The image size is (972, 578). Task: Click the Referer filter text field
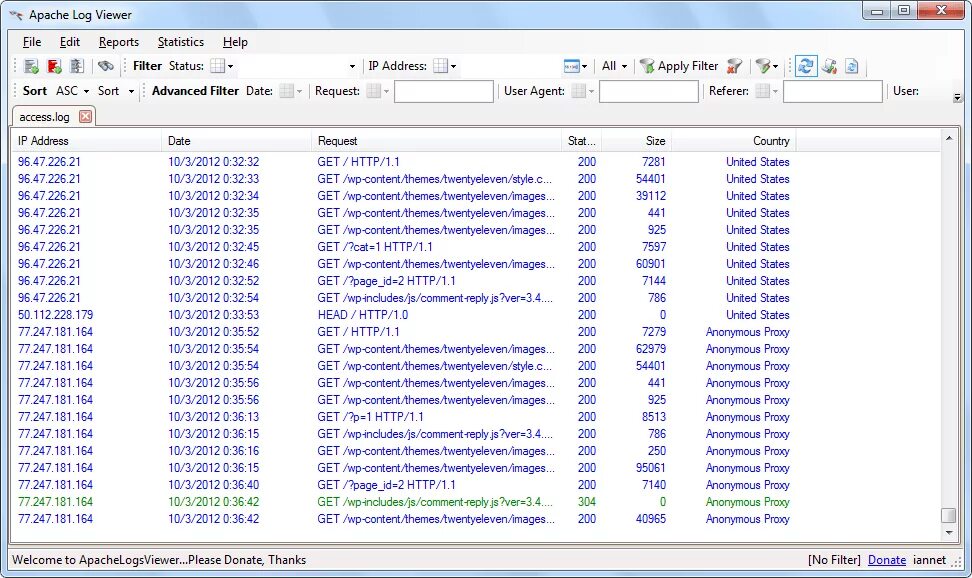tap(833, 92)
